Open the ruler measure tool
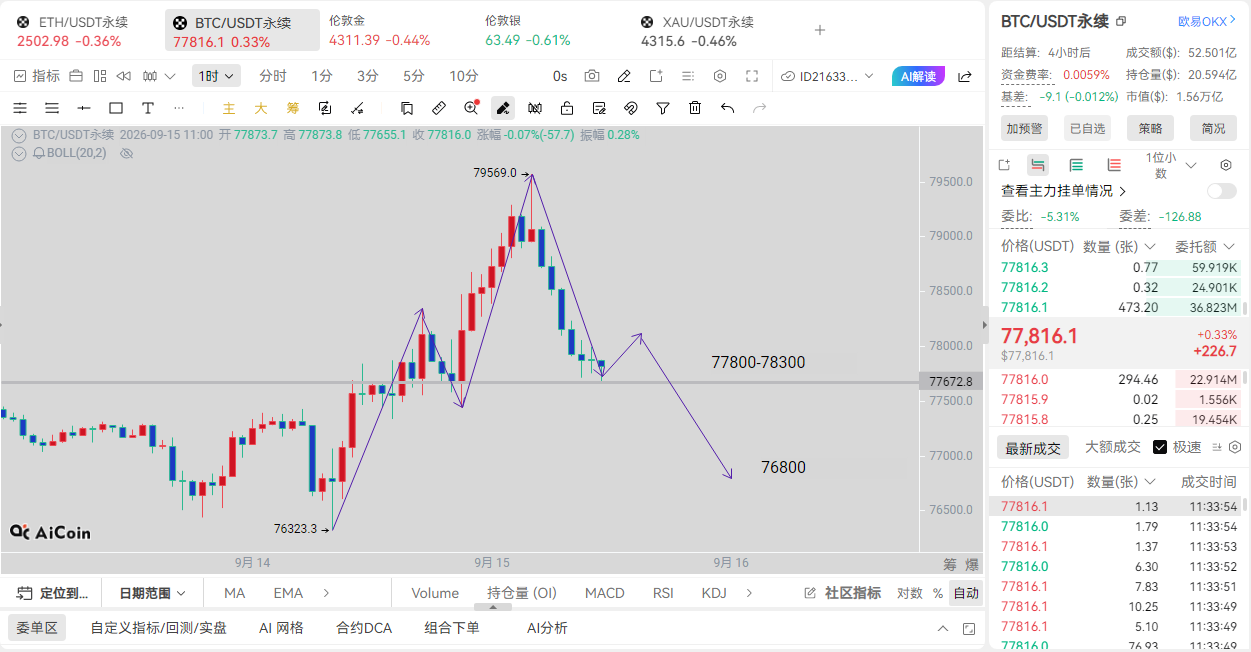 coord(439,108)
